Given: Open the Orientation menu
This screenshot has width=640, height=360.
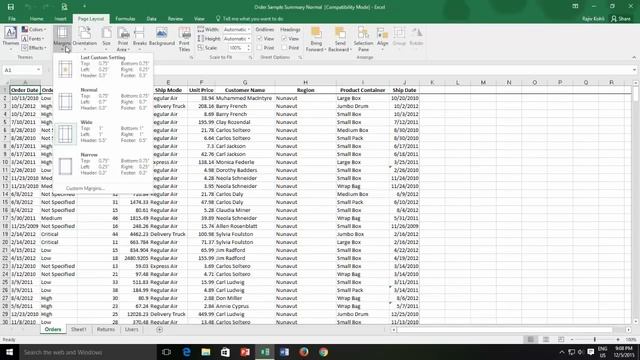Looking at the screenshot, I should point(84,37).
